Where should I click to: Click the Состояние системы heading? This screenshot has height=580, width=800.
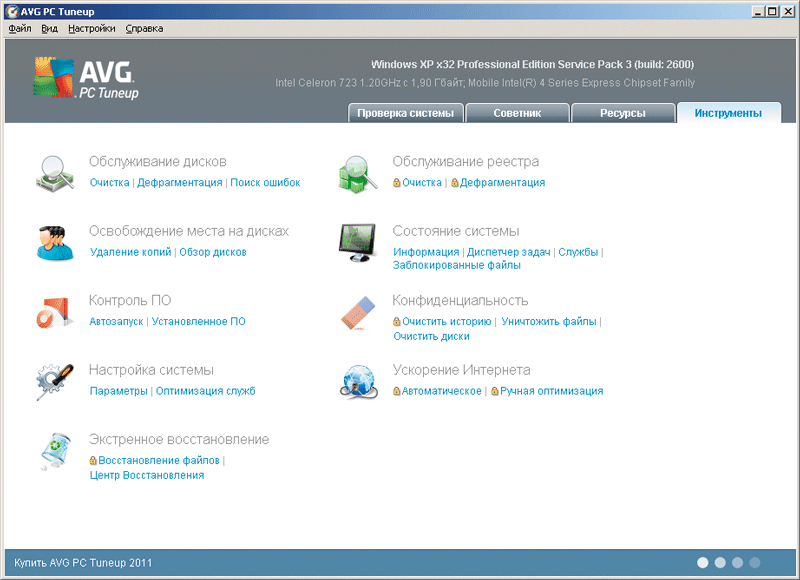[456, 231]
